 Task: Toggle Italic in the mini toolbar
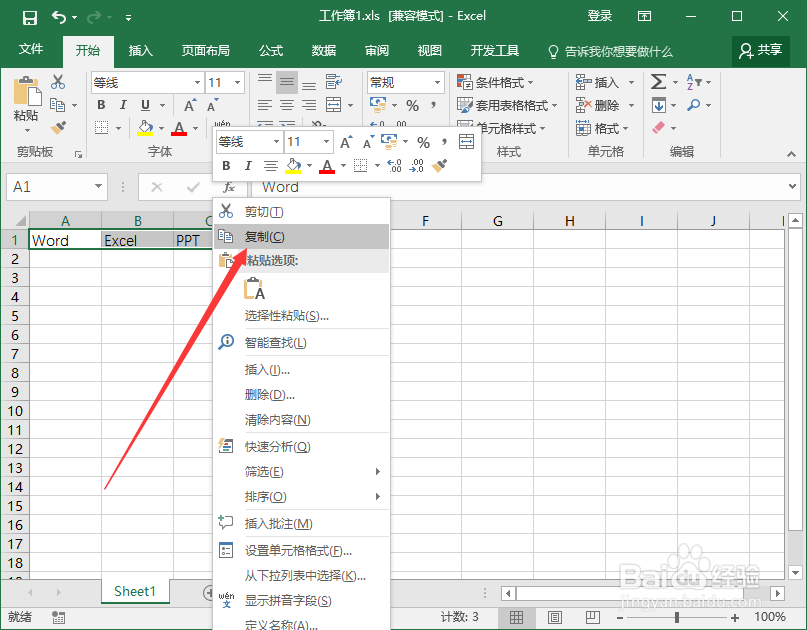pyautogui.click(x=248, y=166)
